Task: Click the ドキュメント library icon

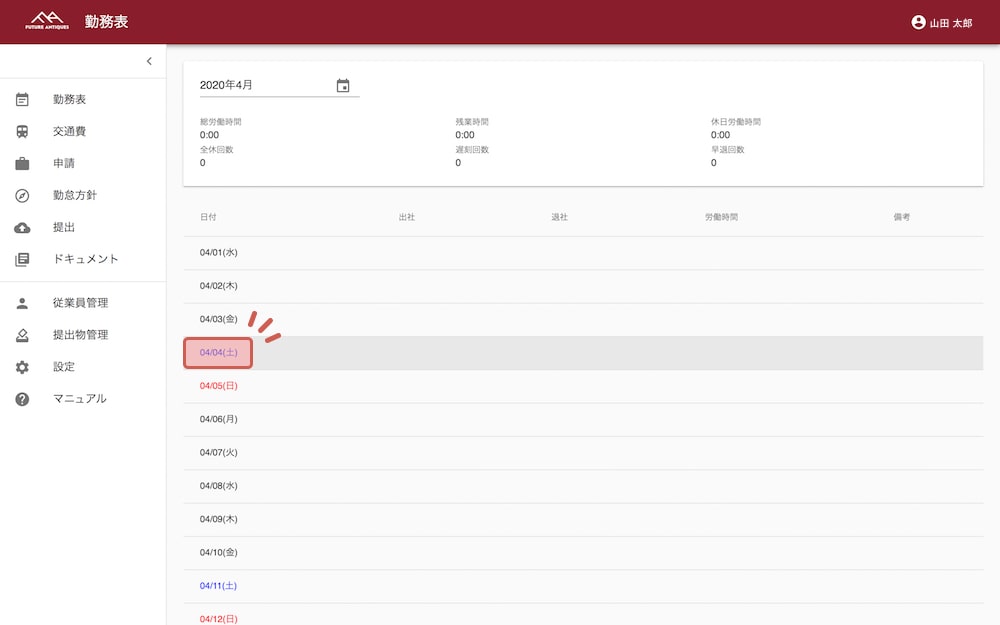Action: pos(22,260)
